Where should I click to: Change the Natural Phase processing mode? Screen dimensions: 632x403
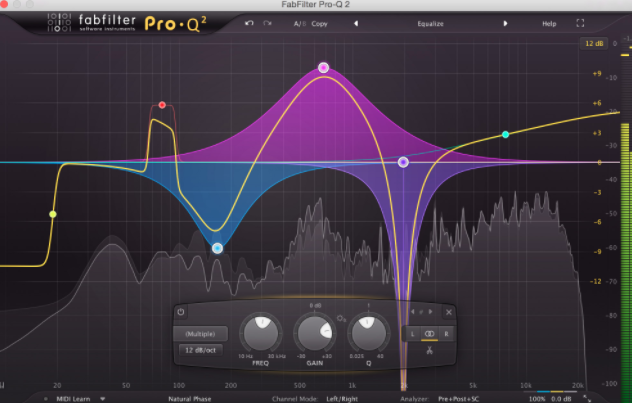(189, 399)
